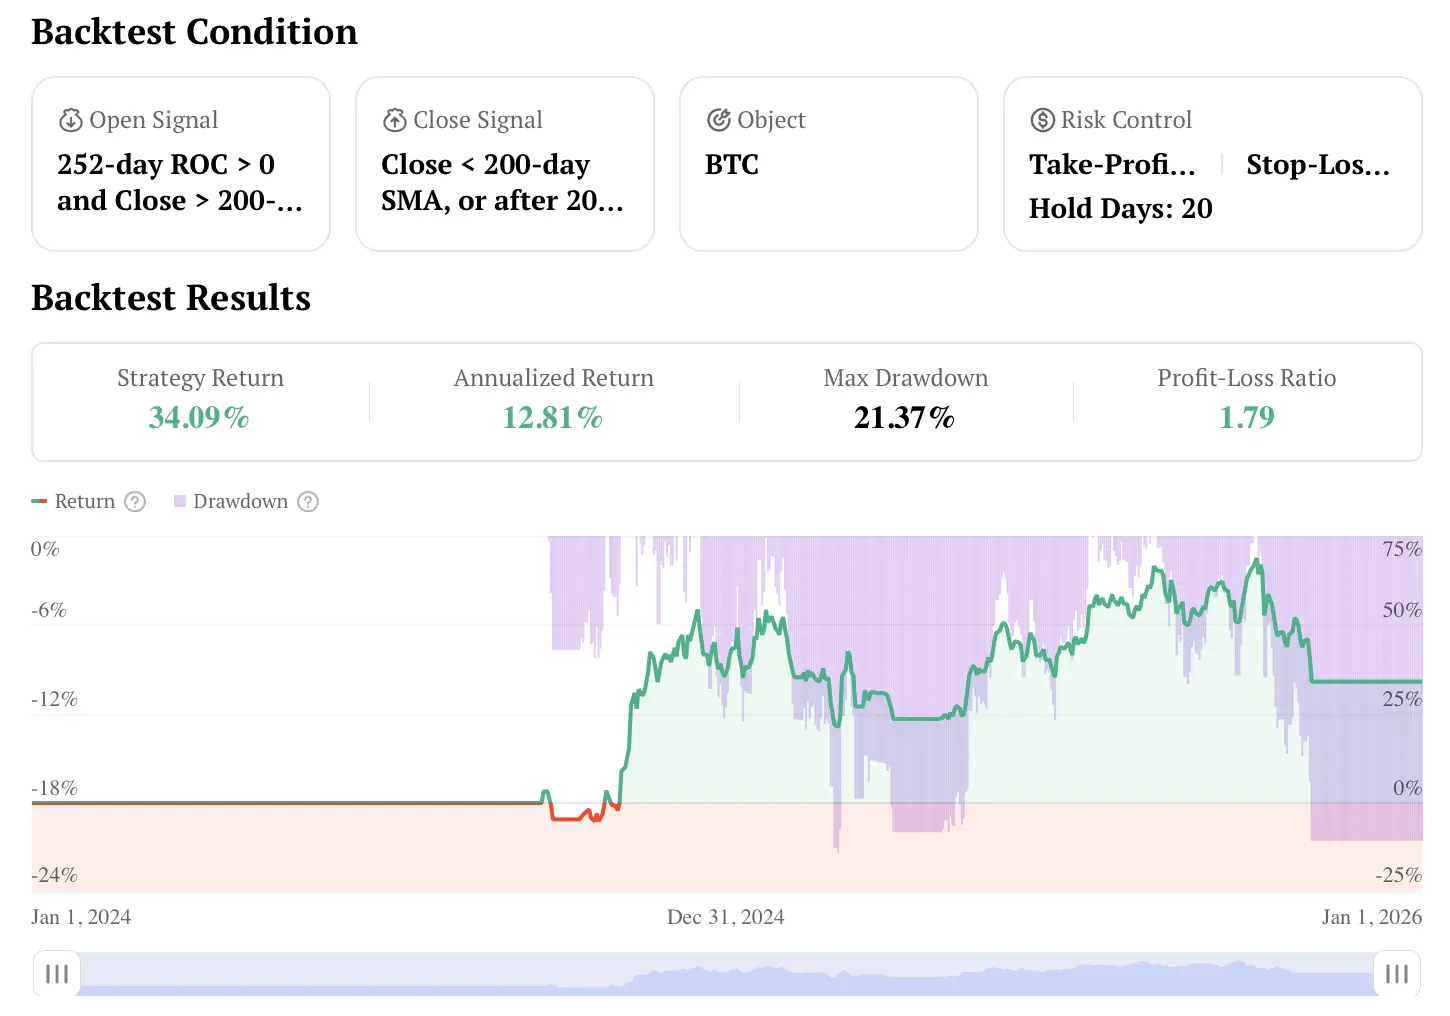Click the BTC object label
The width and height of the screenshot is (1450, 1016).
click(x=731, y=164)
